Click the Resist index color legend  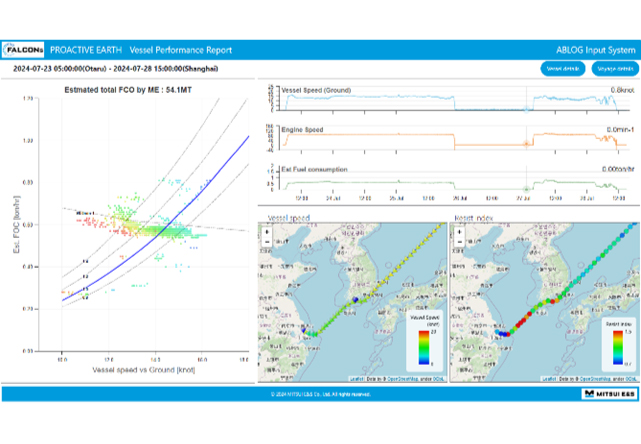tap(617, 345)
